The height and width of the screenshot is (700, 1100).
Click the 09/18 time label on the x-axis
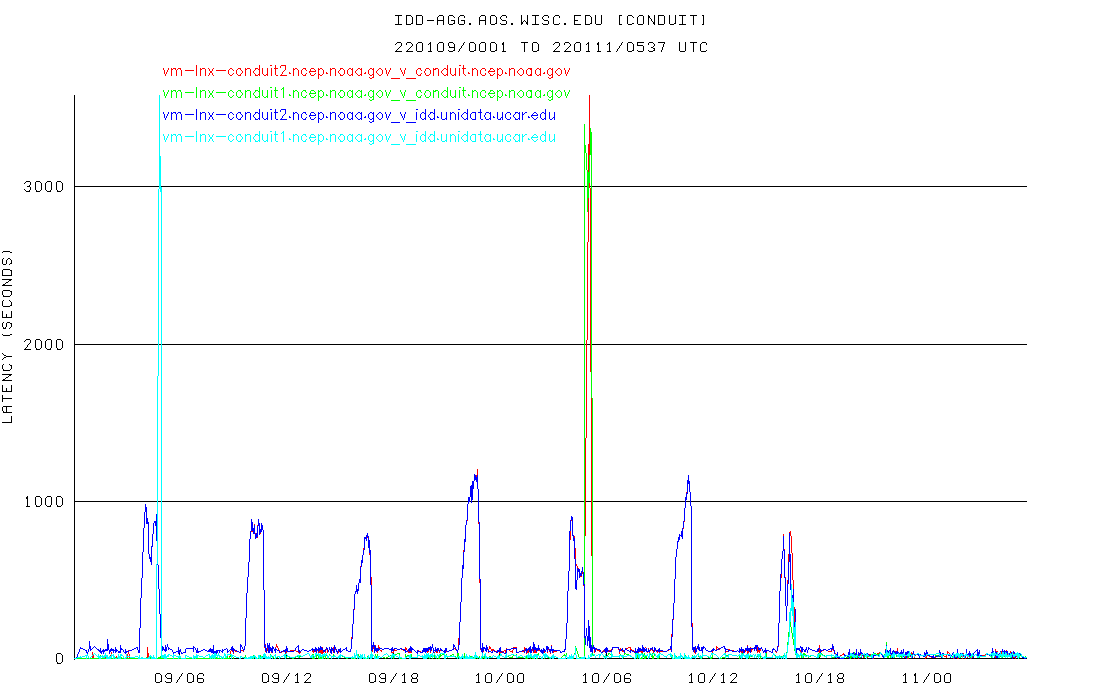pos(393,678)
